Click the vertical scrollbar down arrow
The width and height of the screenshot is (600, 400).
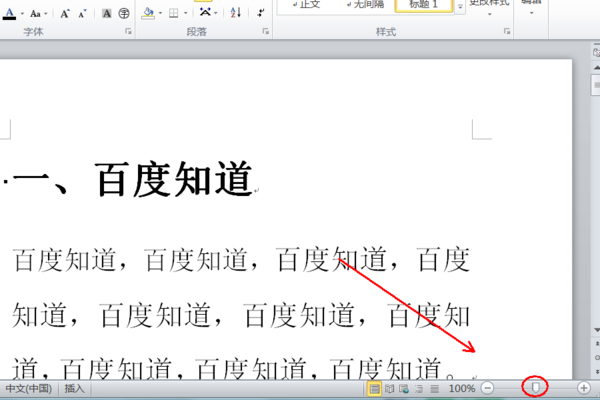click(x=597, y=330)
